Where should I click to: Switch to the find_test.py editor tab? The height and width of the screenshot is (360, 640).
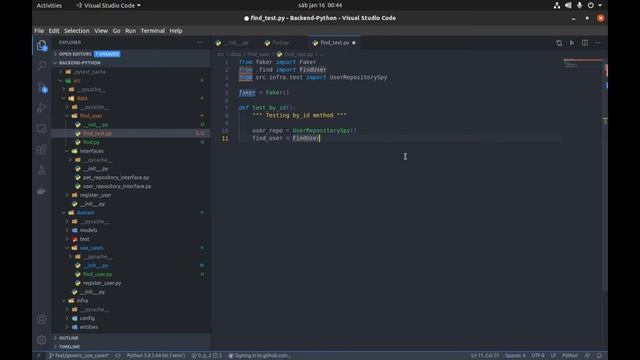coord(334,43)
